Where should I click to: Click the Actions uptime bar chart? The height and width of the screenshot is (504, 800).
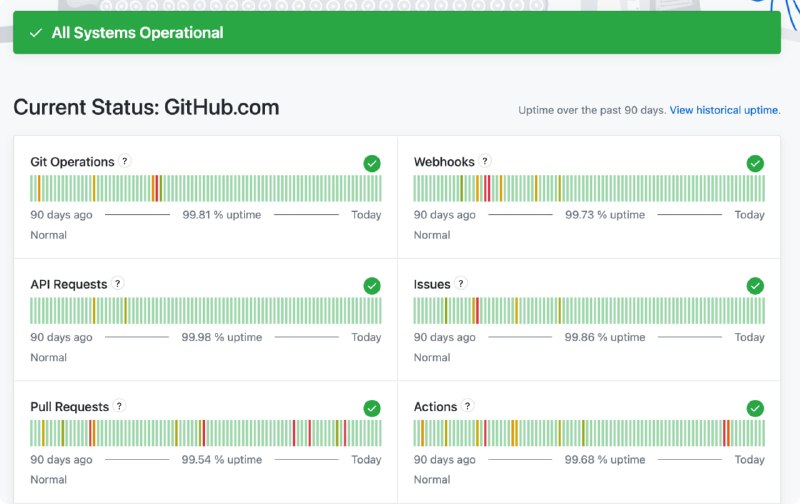pos(589,433)
